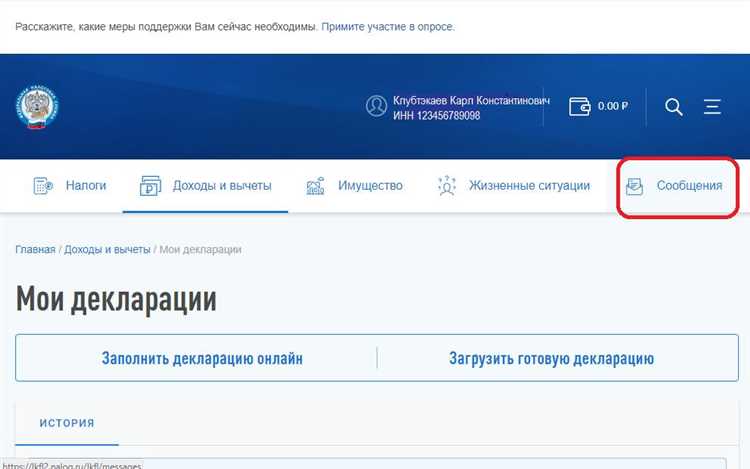Viewport: 750px width, 469px height.
Task: Go to the Имущество section
Action: [370, 185]
